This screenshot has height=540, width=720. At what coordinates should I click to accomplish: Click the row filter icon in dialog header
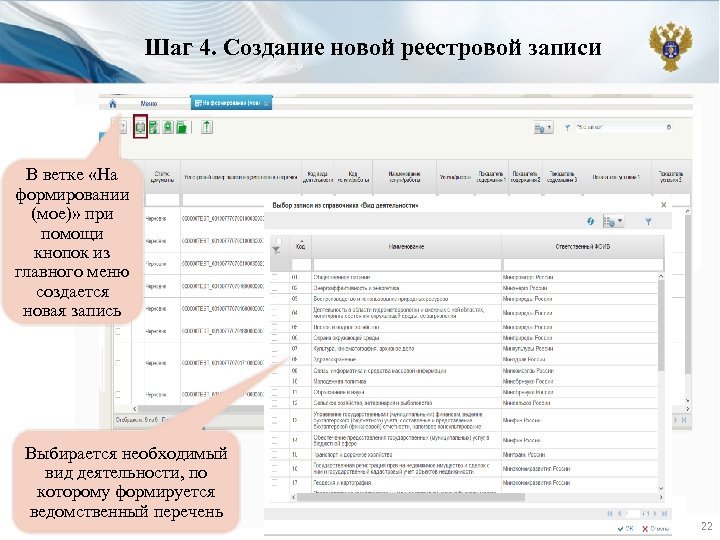(x=276, y=250)
